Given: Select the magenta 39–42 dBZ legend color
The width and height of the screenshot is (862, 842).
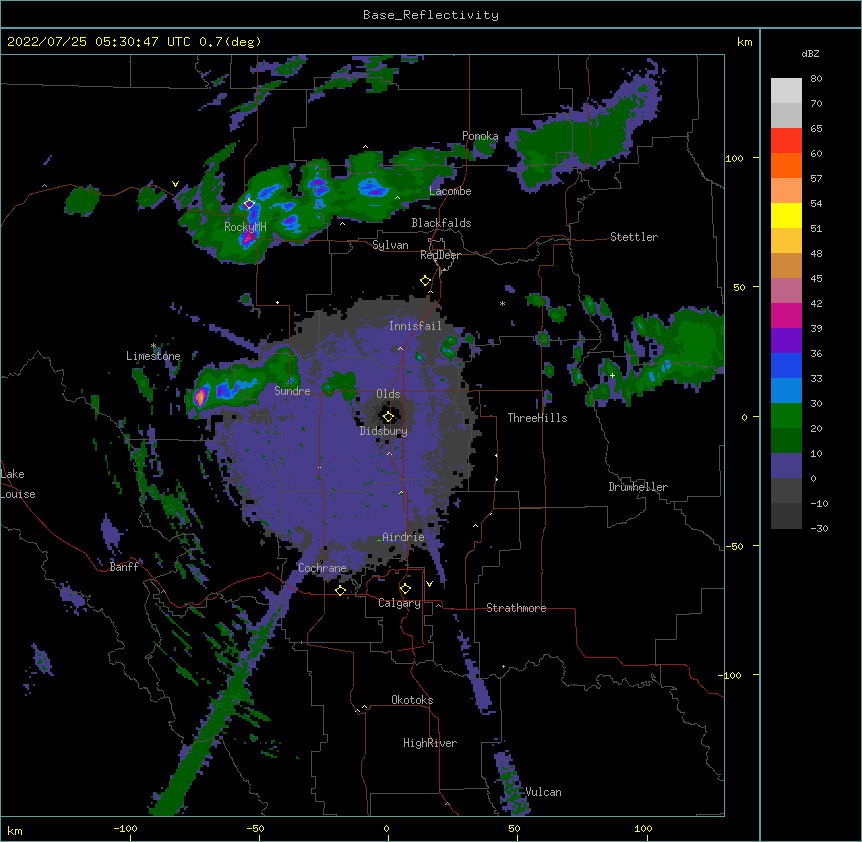Looking at the screenshot, I should (786, 315).
